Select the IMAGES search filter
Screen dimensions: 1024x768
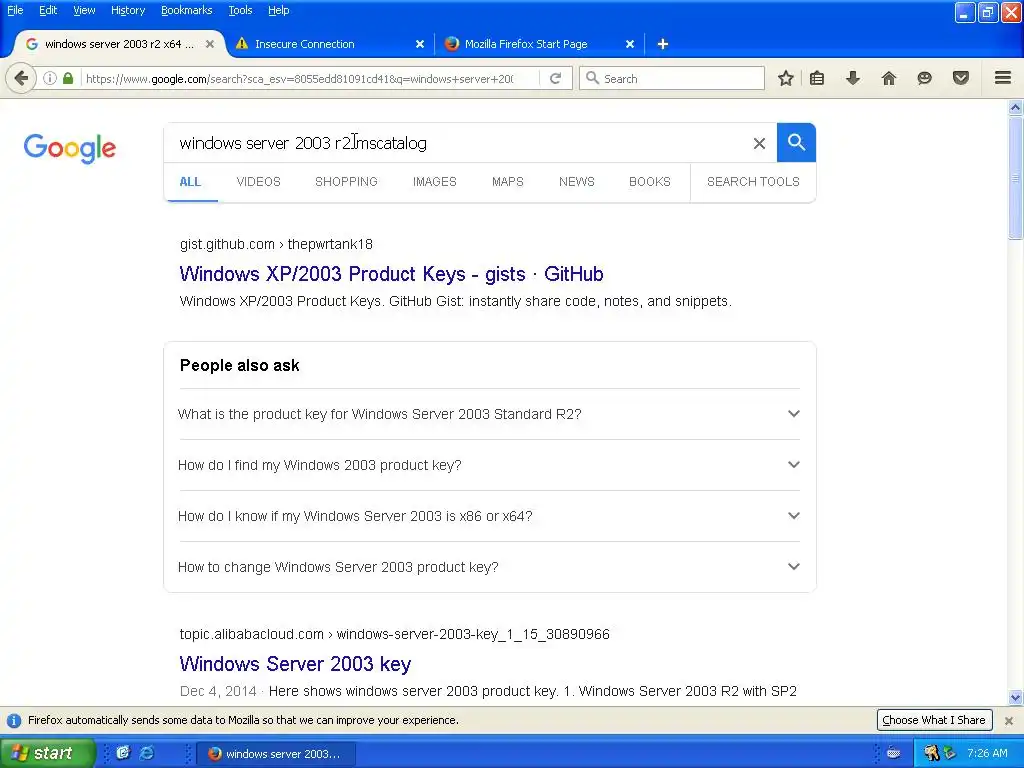(x=434, y=182)
